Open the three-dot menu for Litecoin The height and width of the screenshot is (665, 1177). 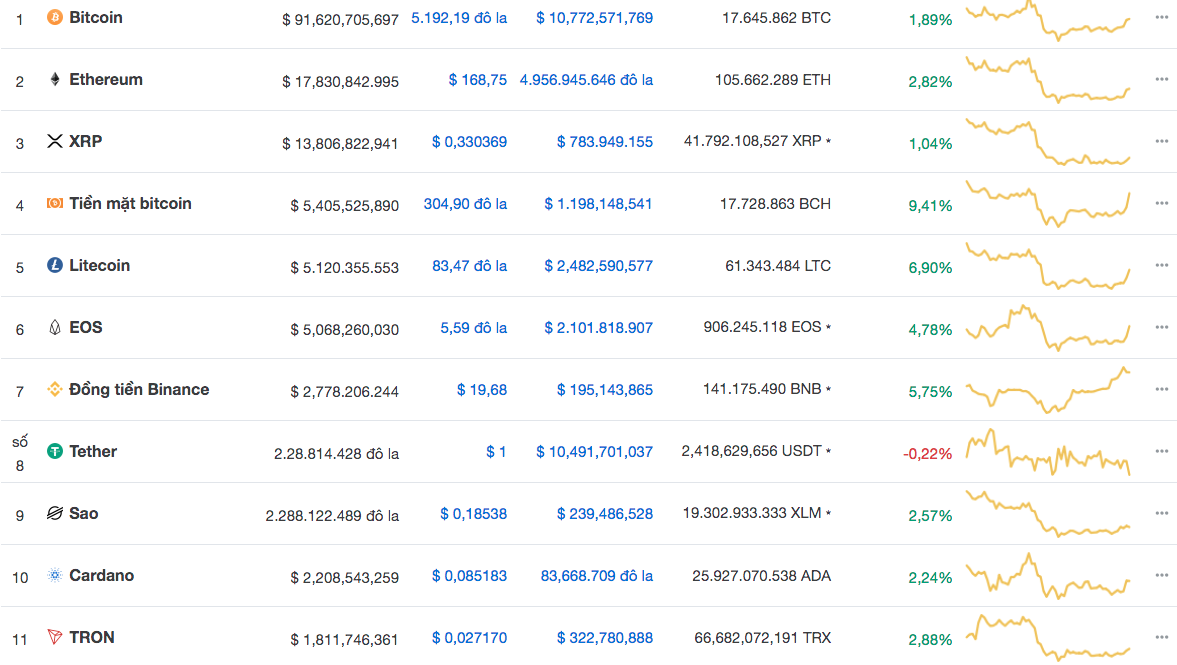tap(1161, 265)
